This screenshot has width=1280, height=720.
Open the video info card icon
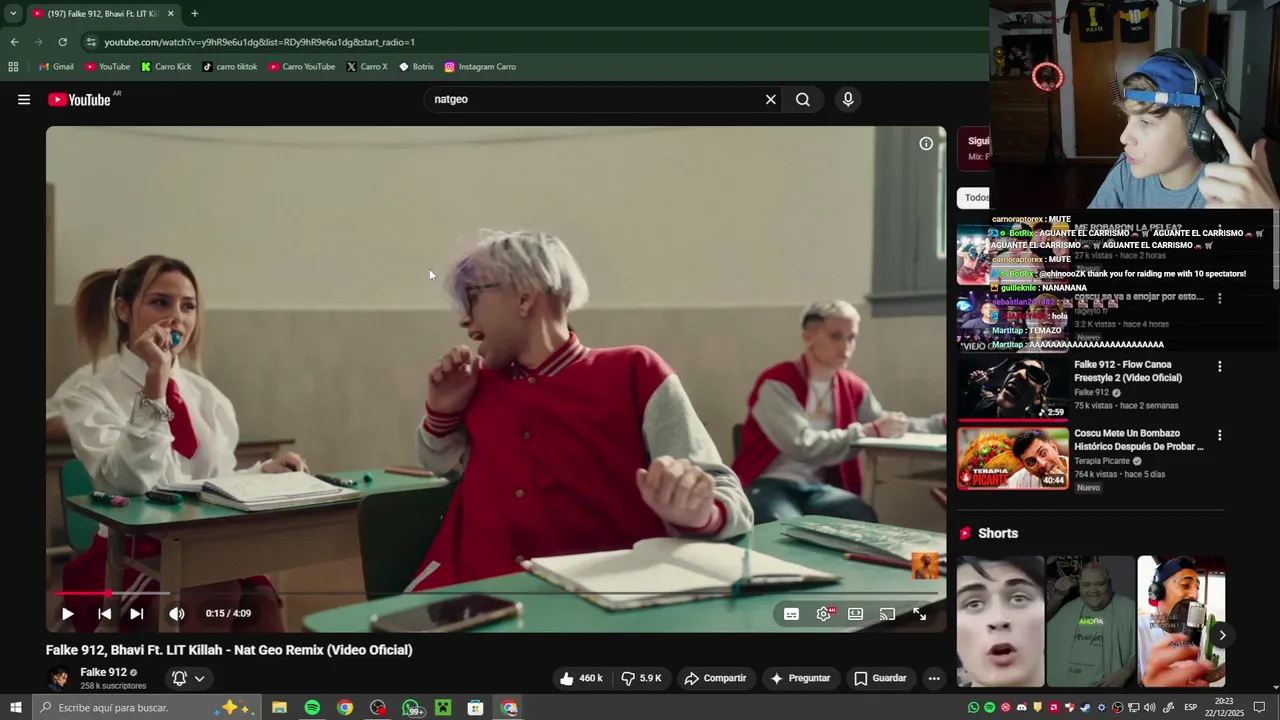pos(926,144)
